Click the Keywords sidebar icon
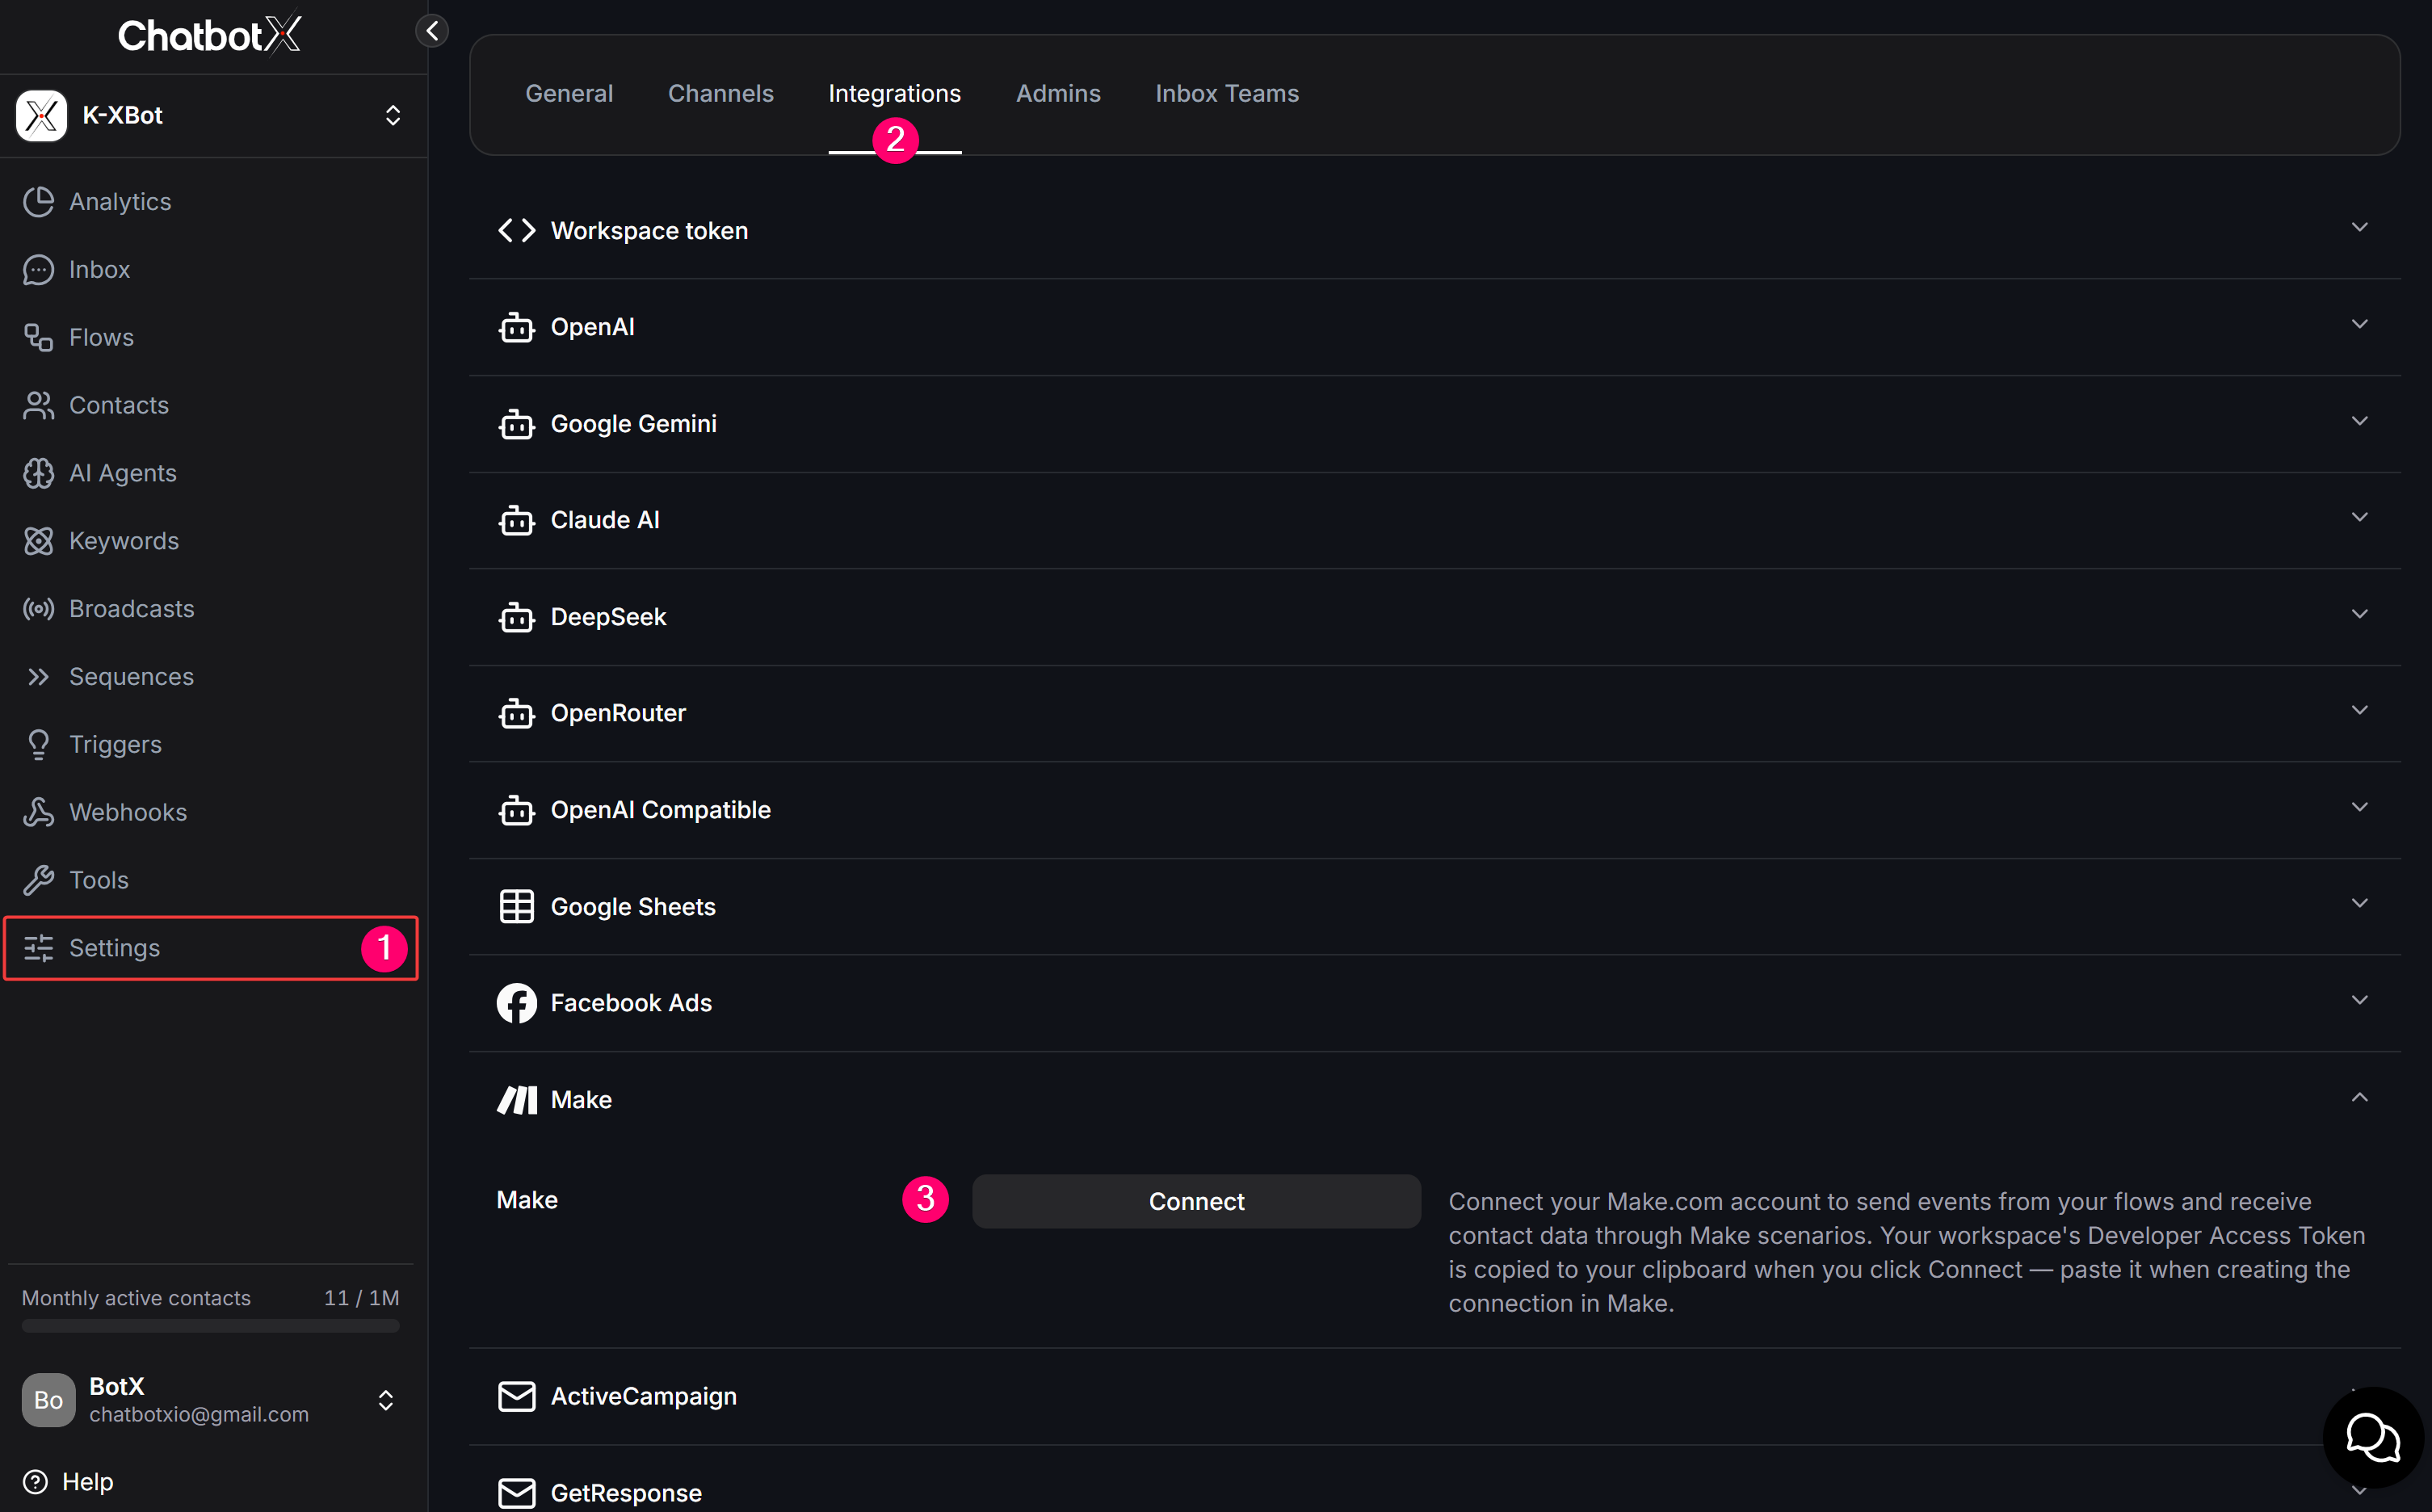 [38, 541]
